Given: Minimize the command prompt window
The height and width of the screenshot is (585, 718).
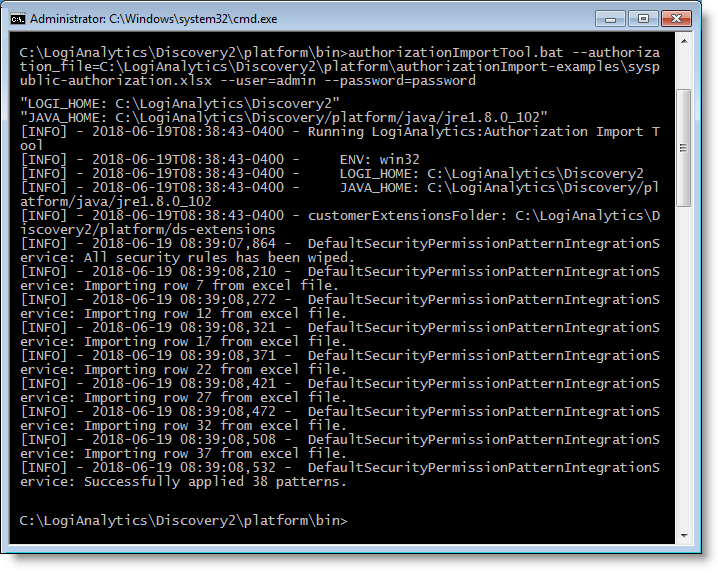Looking at the screenshot, I should 610,19.
